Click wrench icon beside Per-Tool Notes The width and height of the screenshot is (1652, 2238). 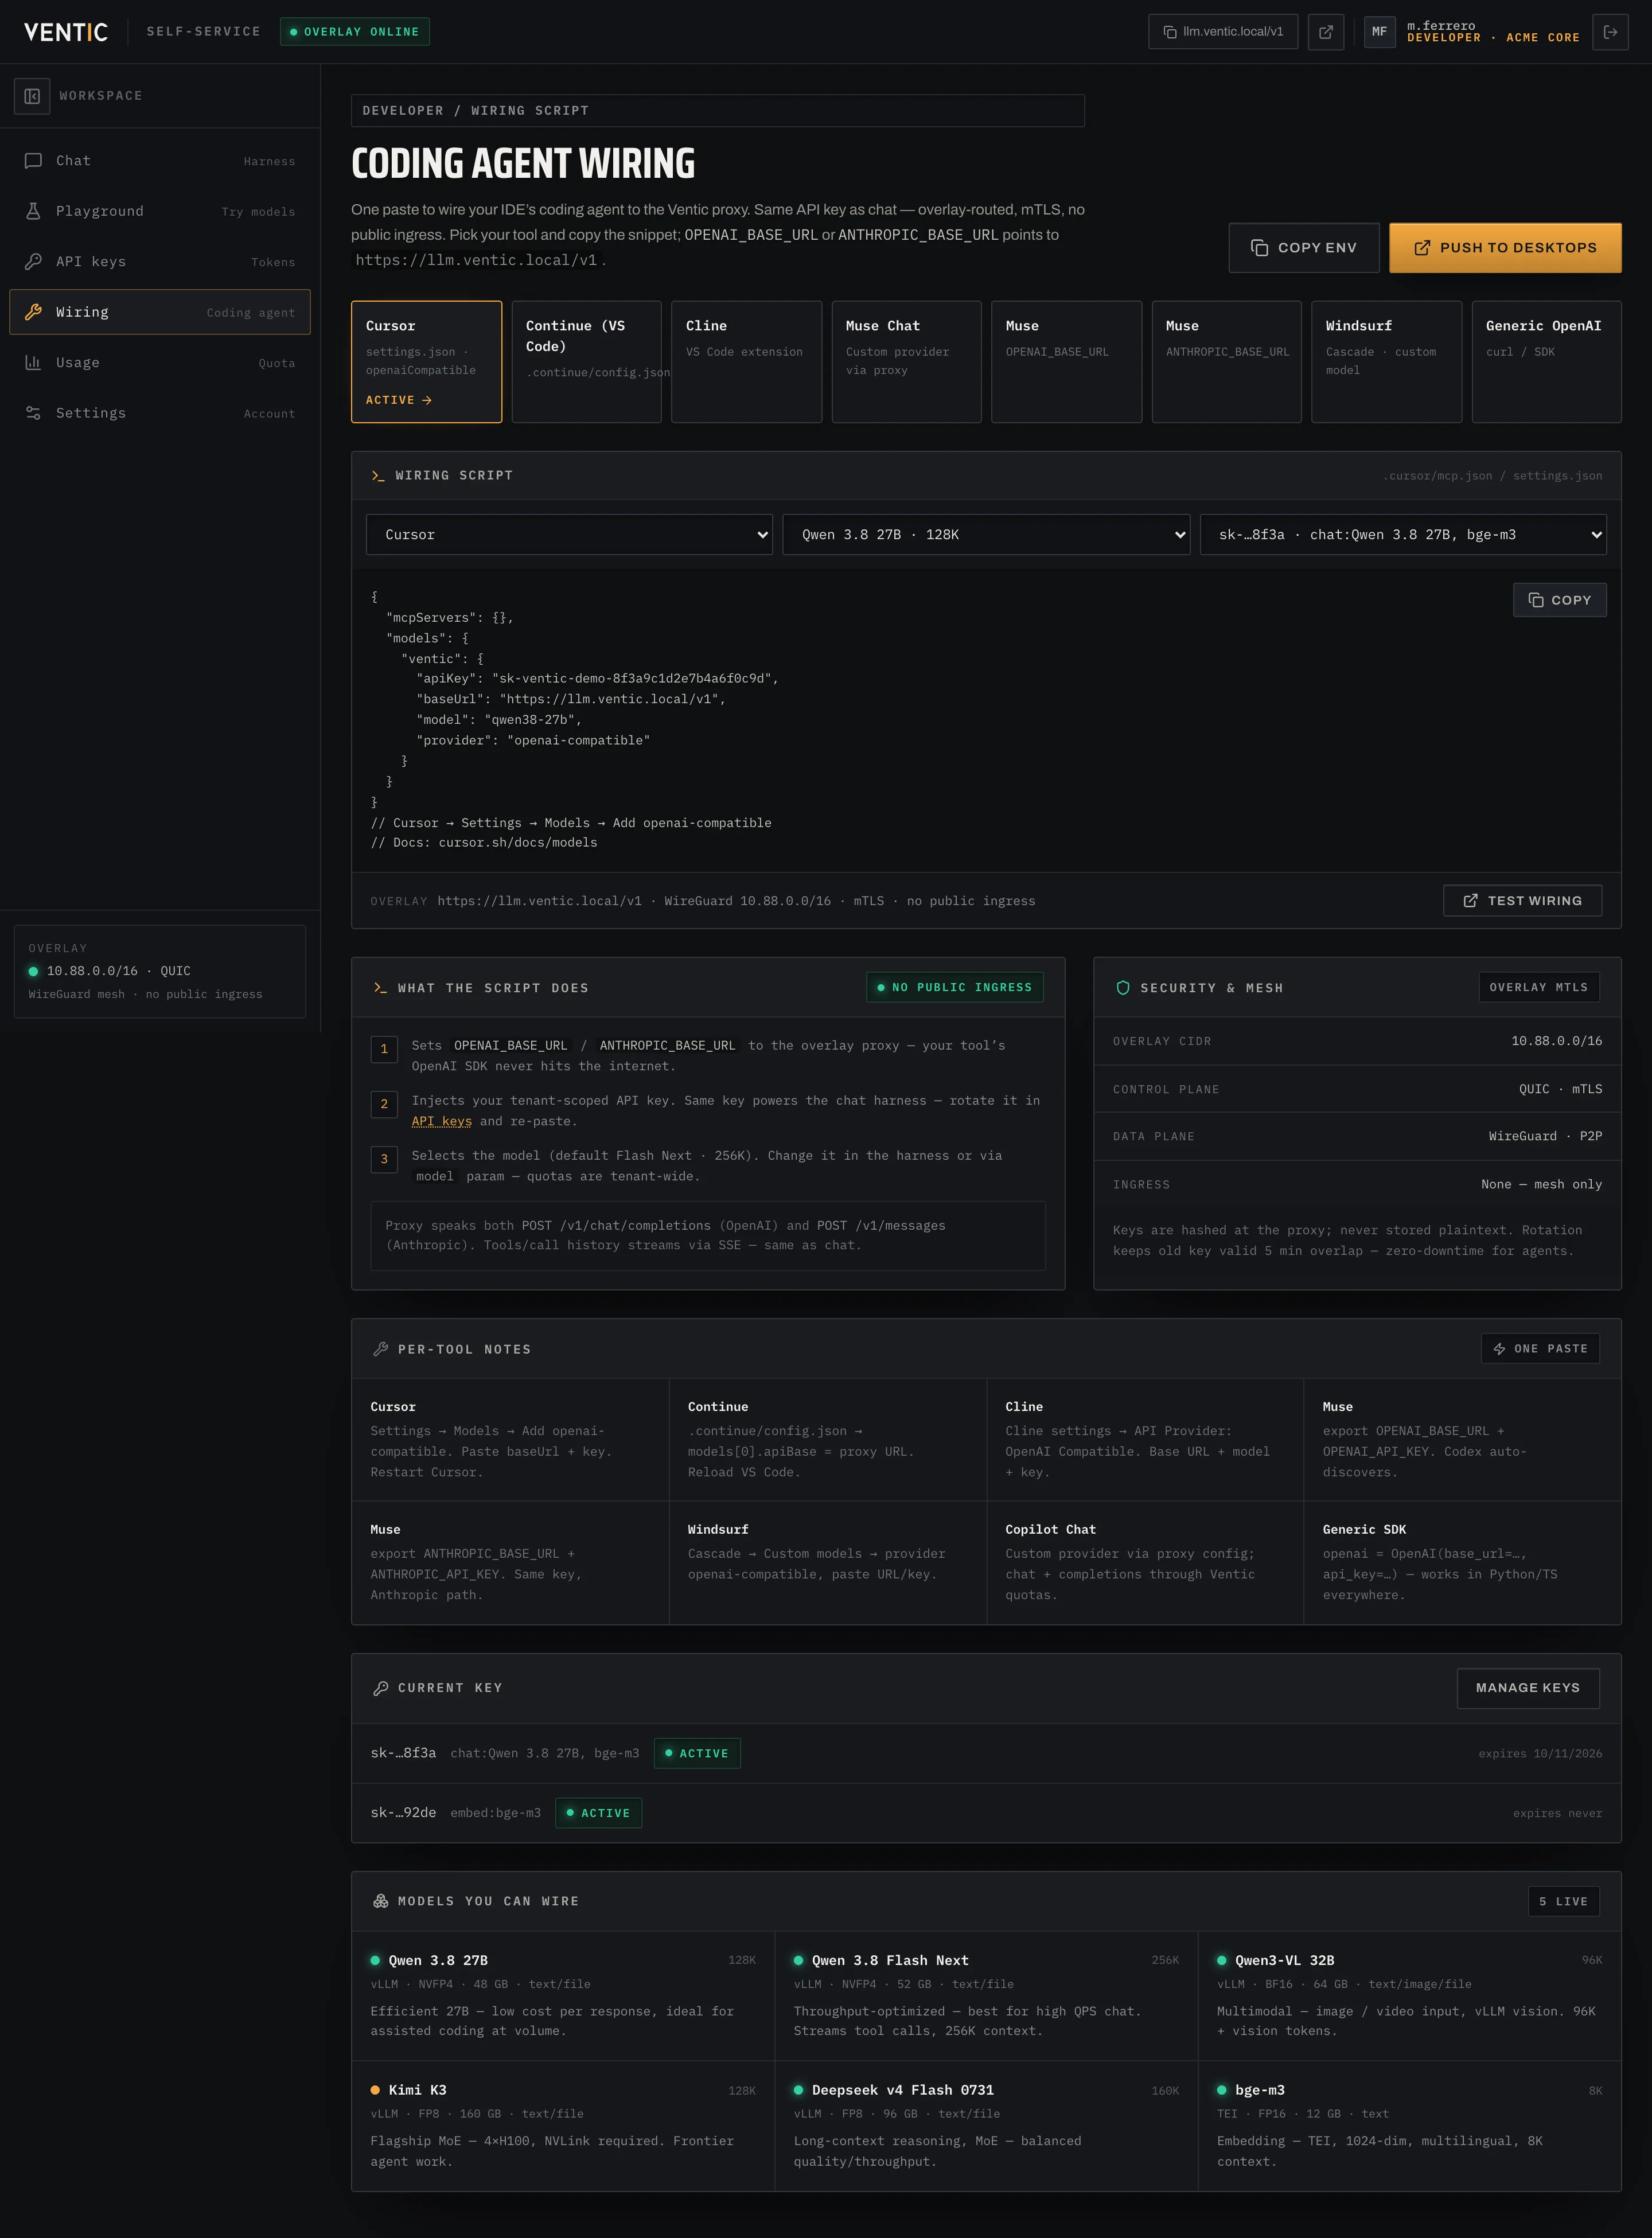coord(380,1349)
